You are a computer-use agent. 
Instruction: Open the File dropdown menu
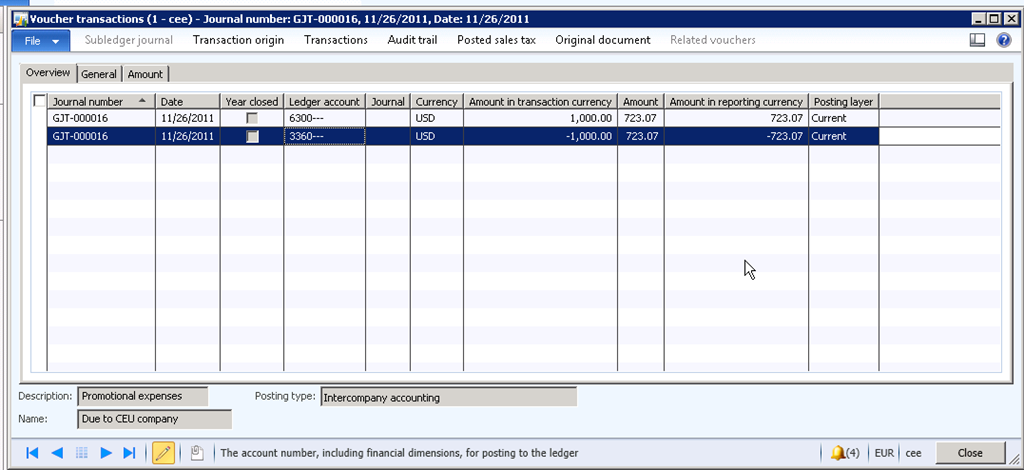[41, 40]
